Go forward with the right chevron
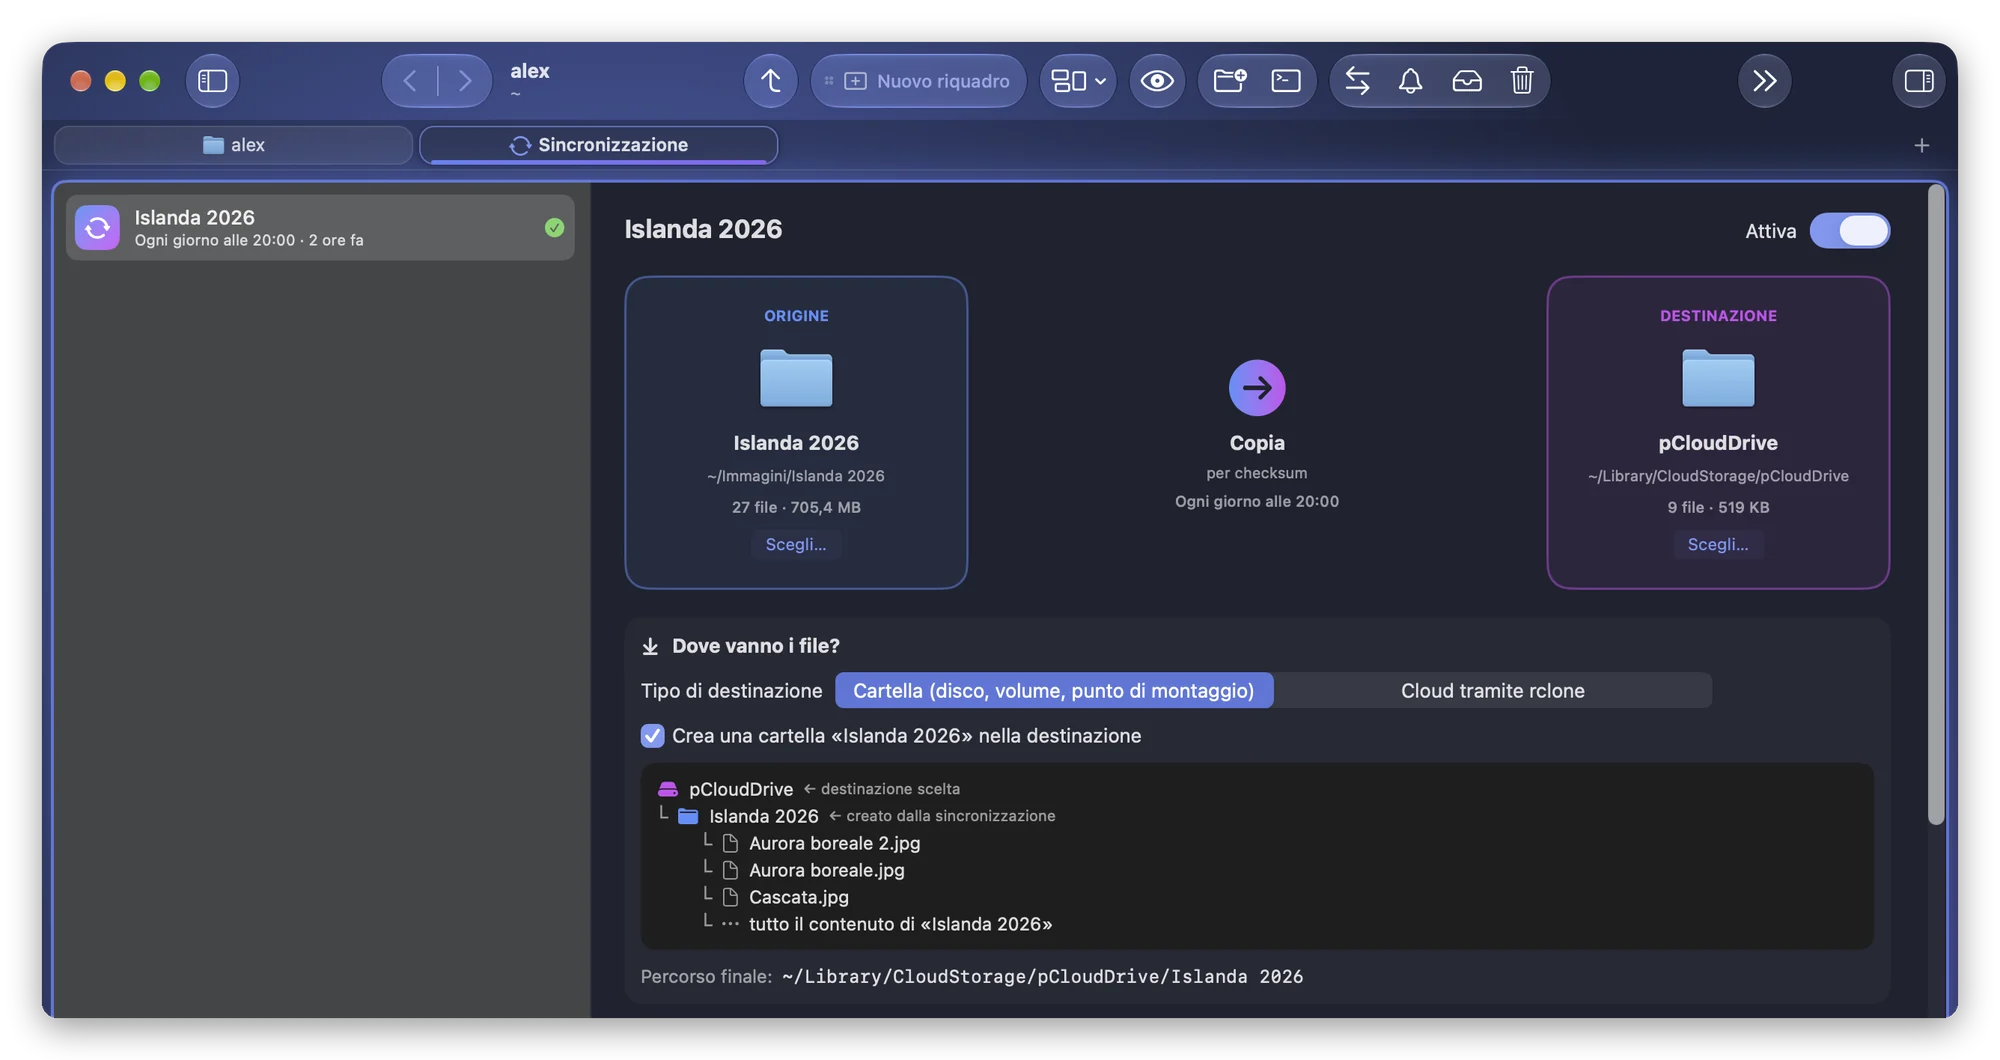Screen dimensions: 2000x1060 [465, 81]
